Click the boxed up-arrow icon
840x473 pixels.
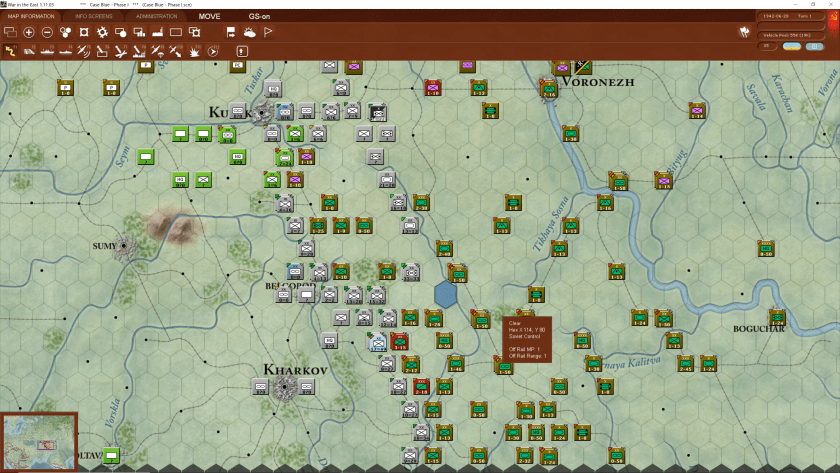(242, 51)
